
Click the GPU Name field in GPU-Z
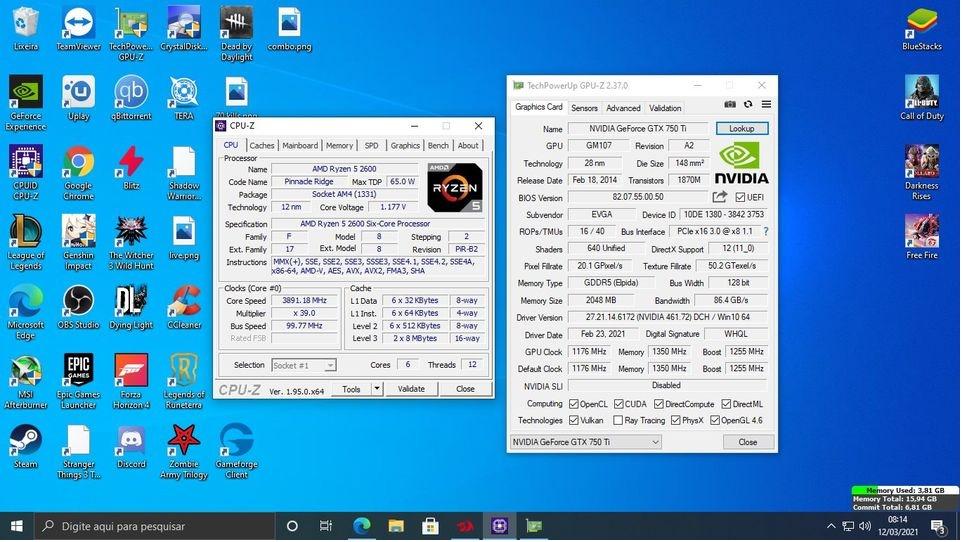coord(638,128)
